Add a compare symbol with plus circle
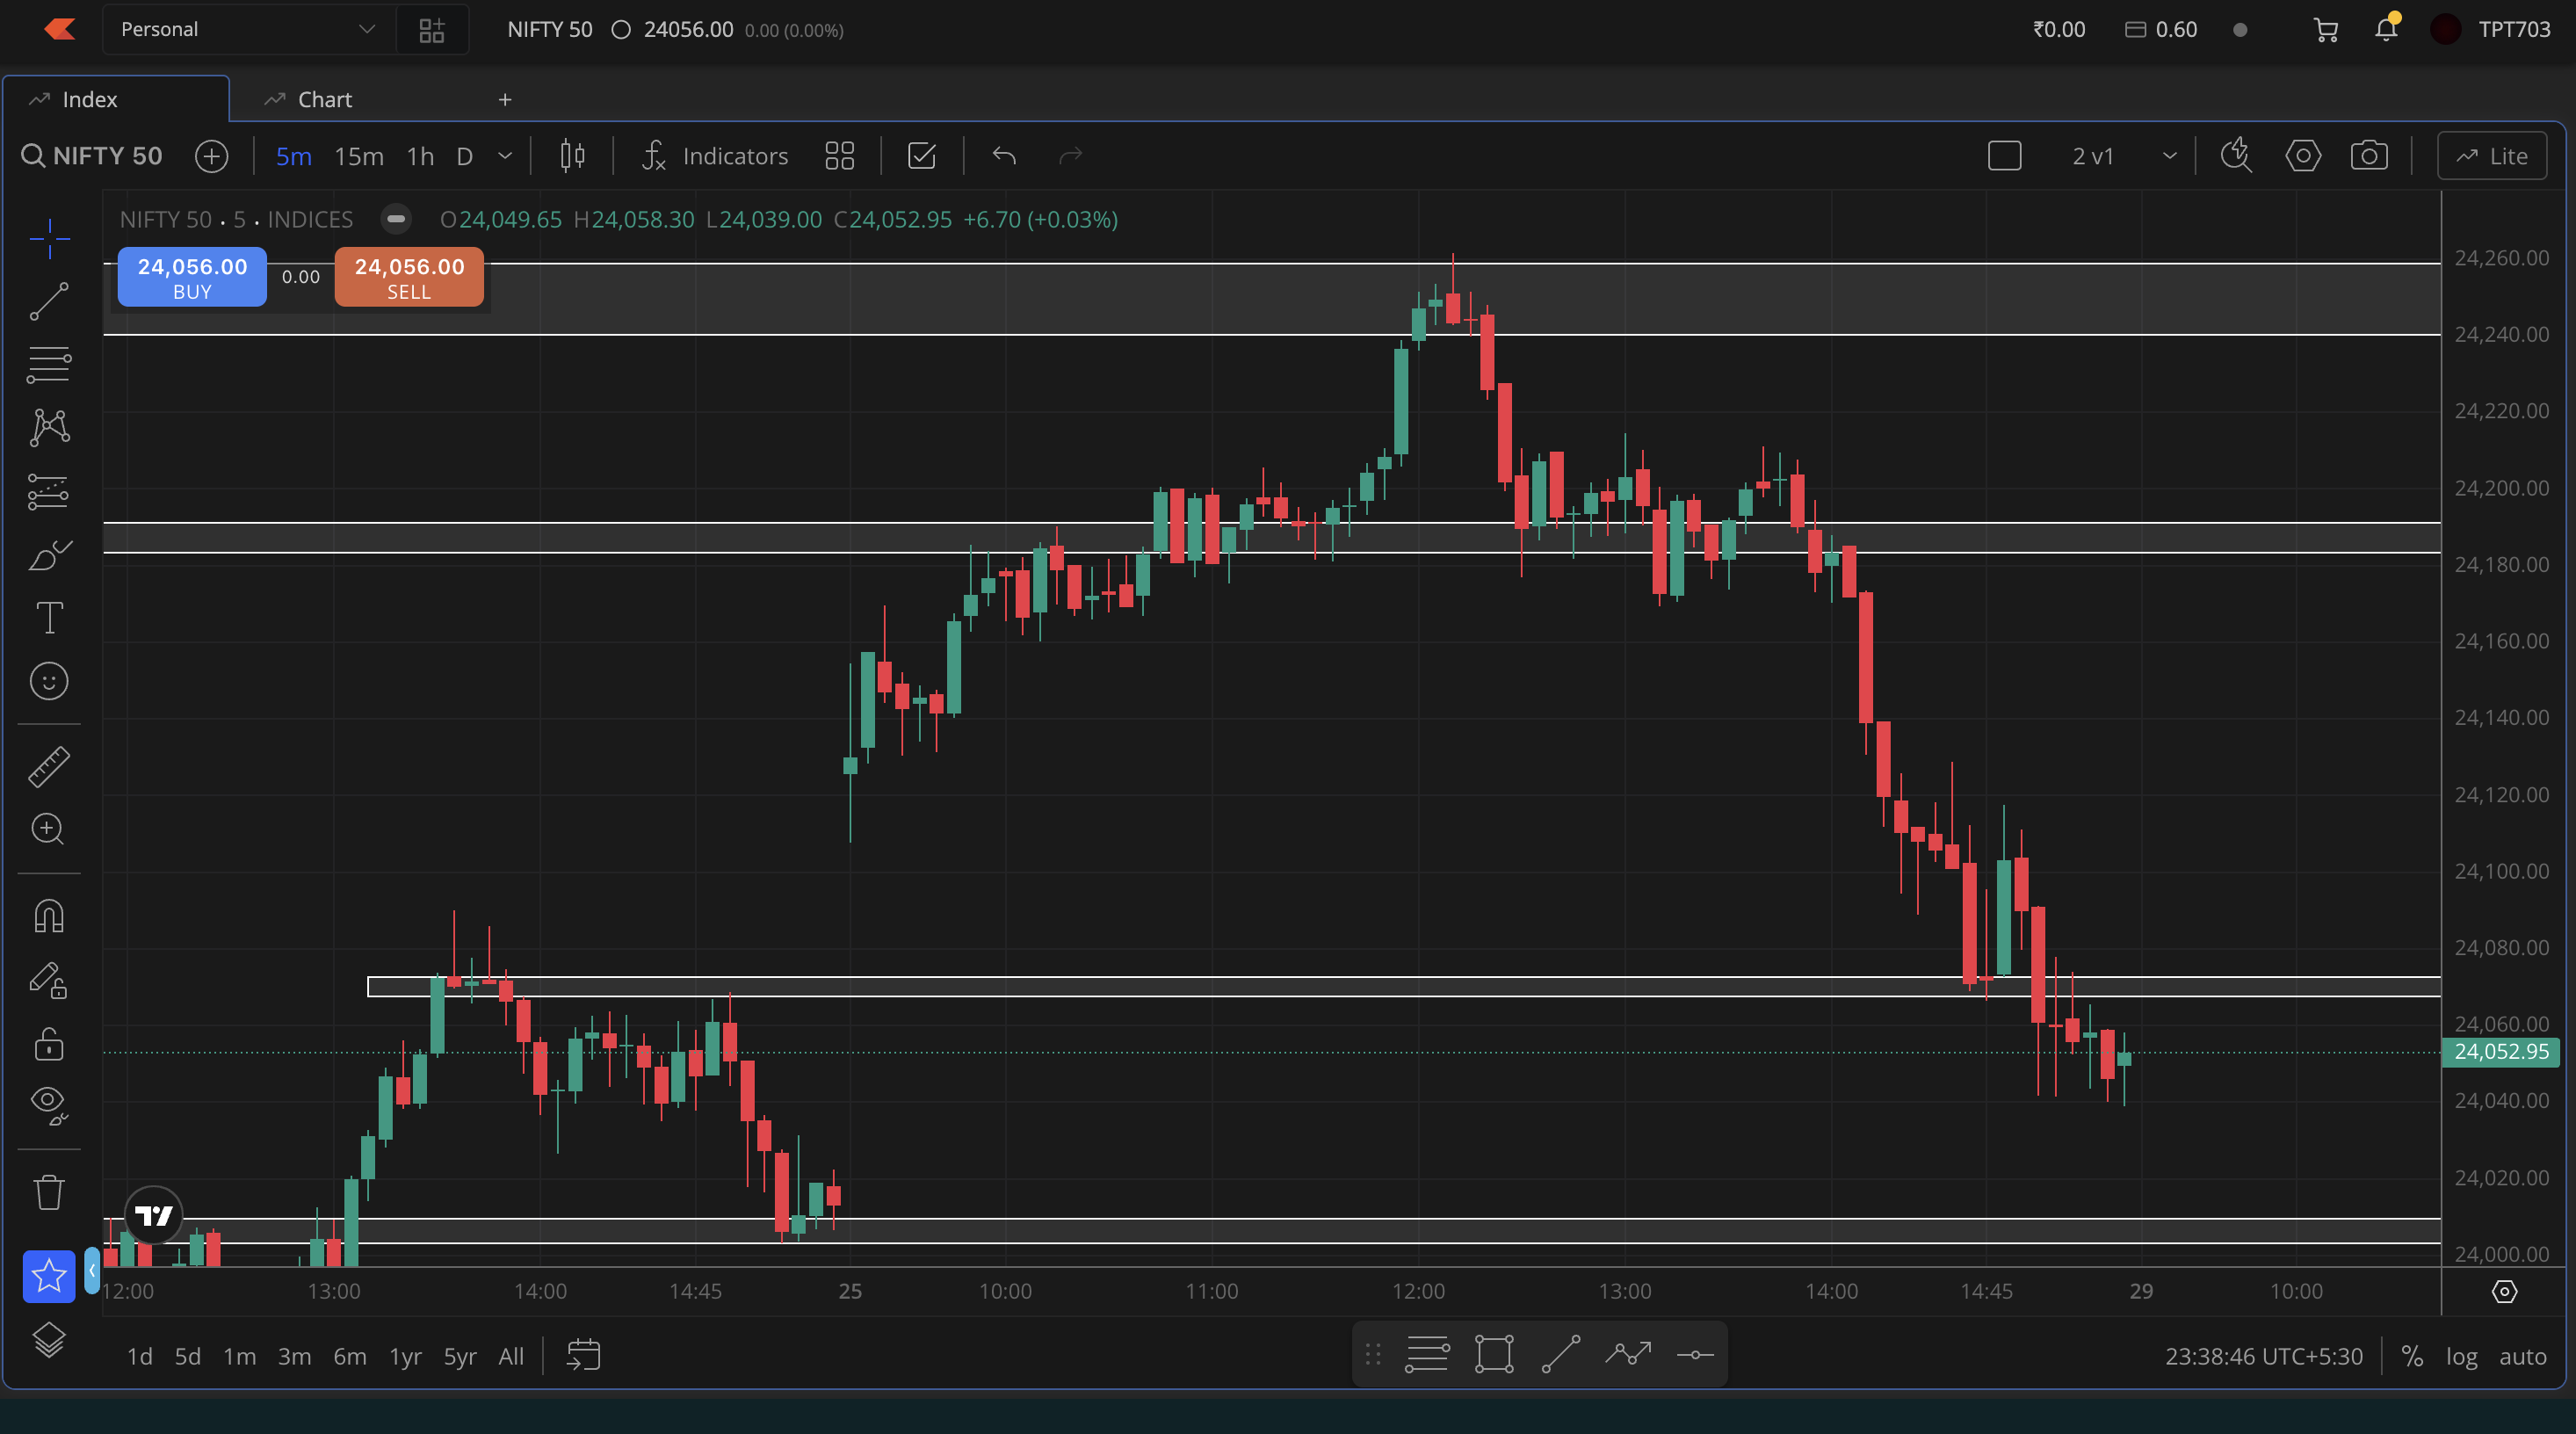Viewport: 2576px width, 1434px height. coord(212,156)
